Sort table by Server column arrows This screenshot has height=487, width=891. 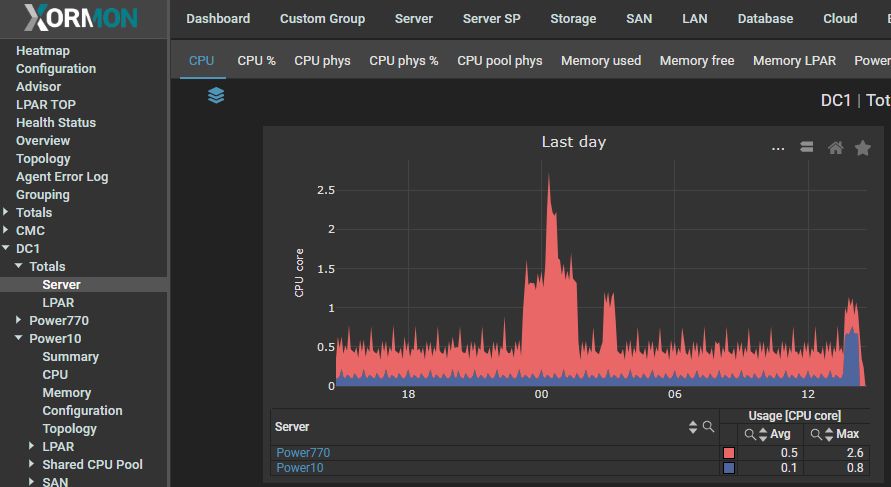693,427
